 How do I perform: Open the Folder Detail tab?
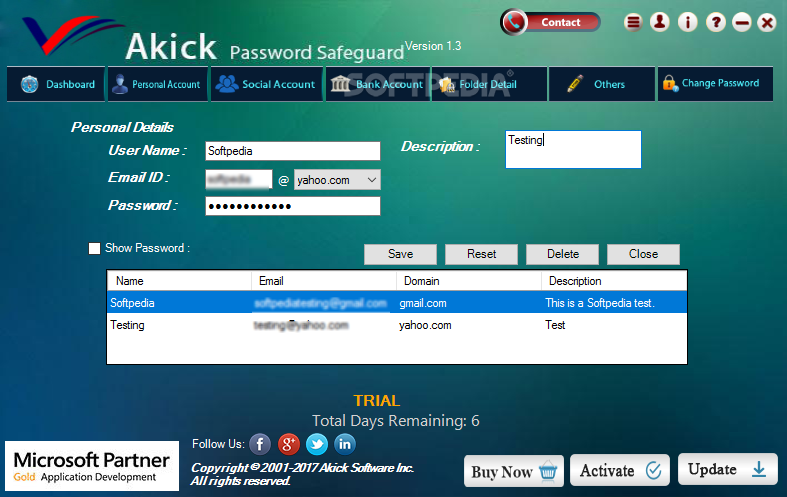click(489, 84)
